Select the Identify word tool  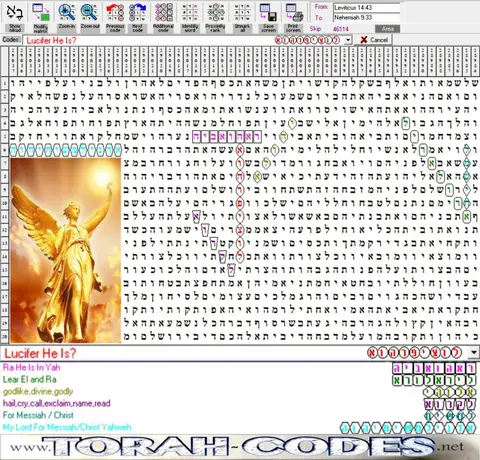[190, 12]
